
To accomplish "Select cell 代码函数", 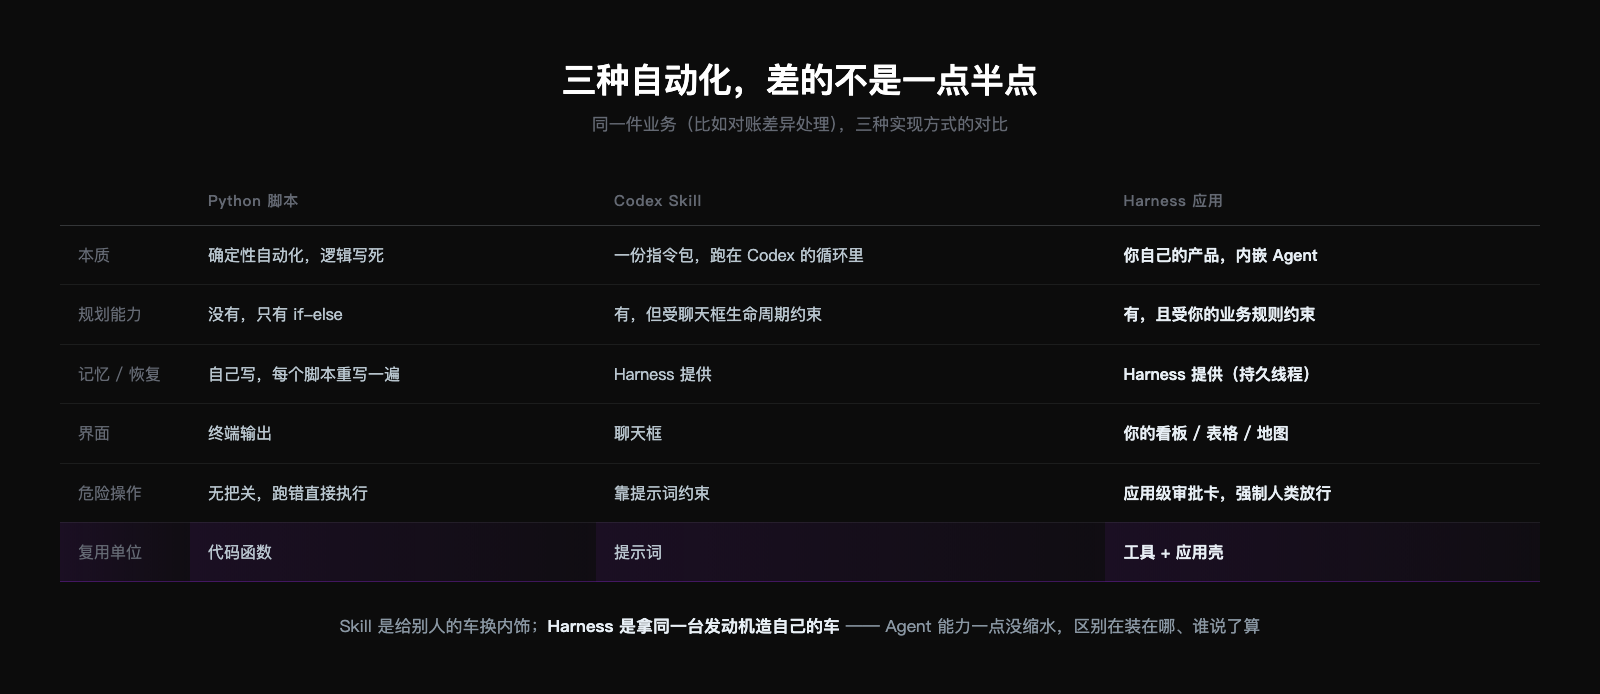I will point(240,552).
